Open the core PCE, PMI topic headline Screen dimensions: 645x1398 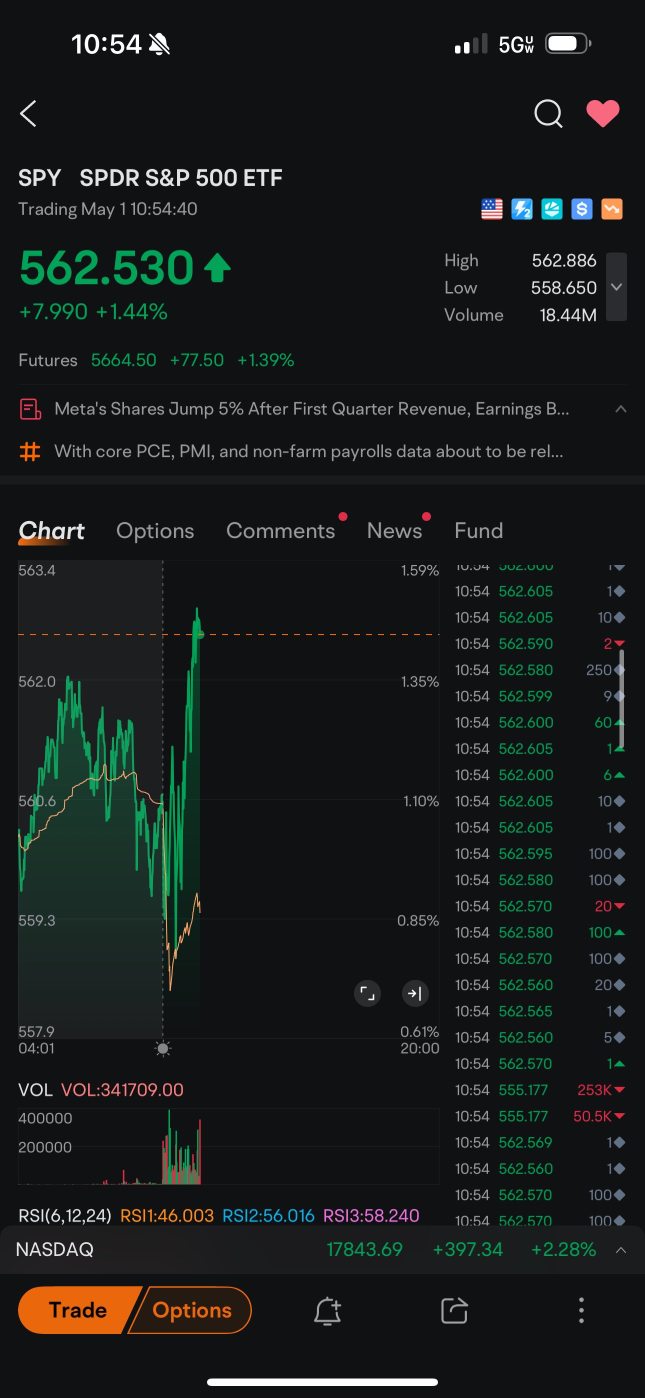tap(309, 451)
